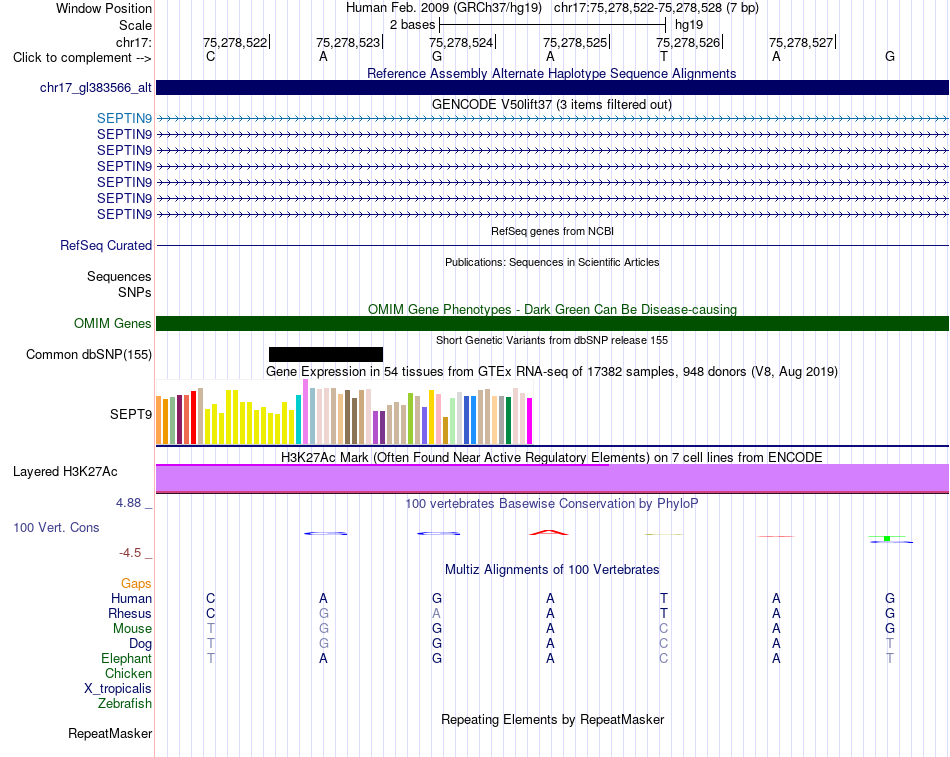
Task: Click the magenta bar ending the GTEx chart
Action: (x=530, y=421)
